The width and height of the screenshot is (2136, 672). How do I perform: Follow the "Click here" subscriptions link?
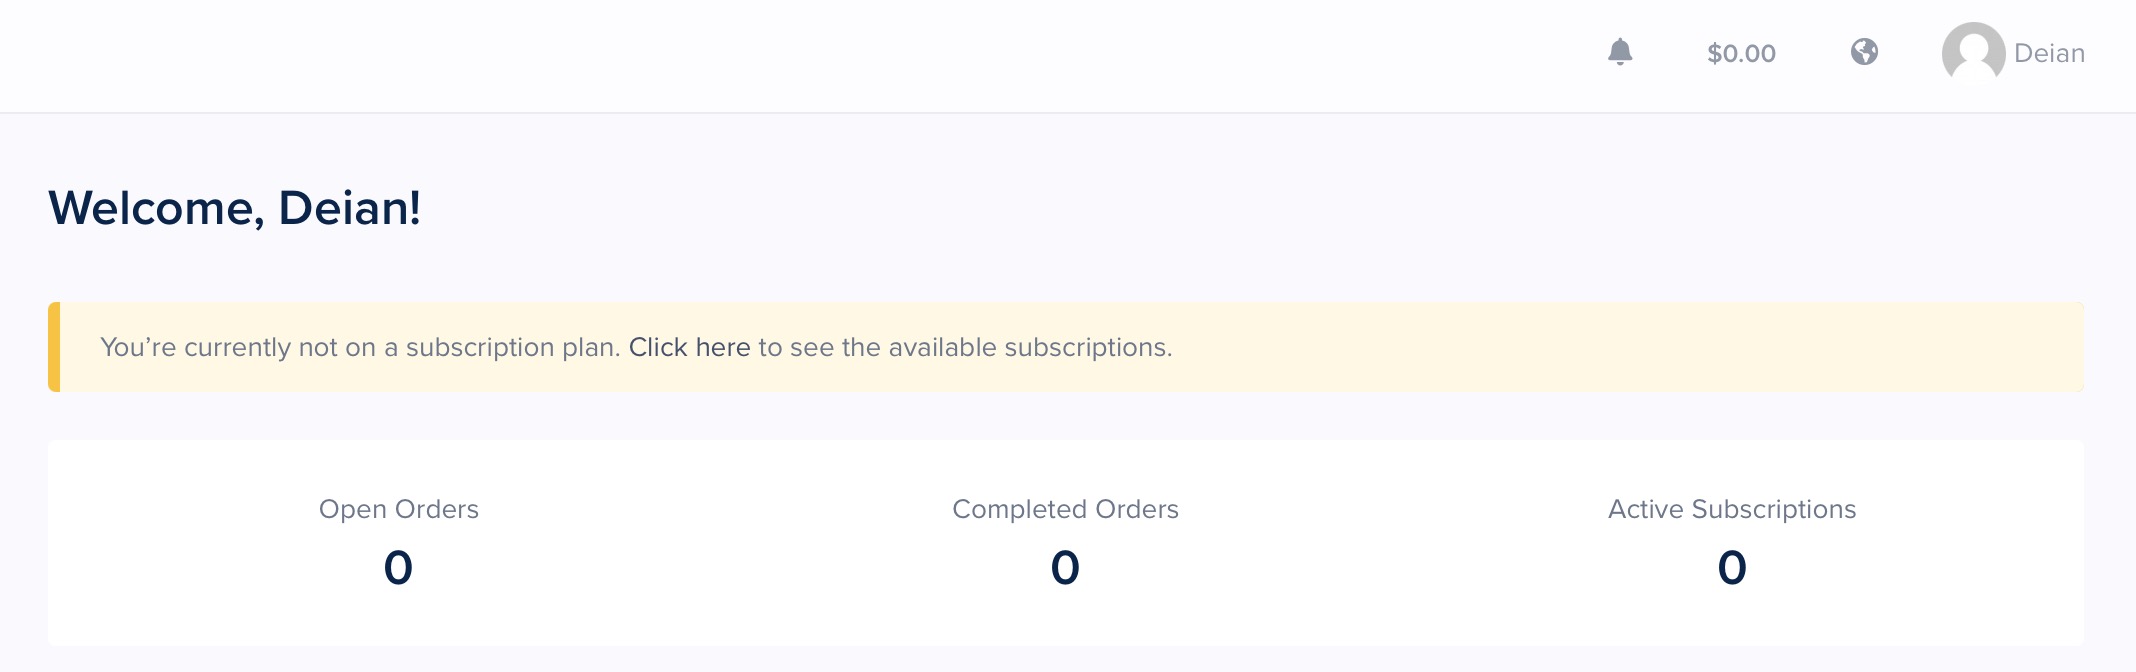click(x=689, y=347)
